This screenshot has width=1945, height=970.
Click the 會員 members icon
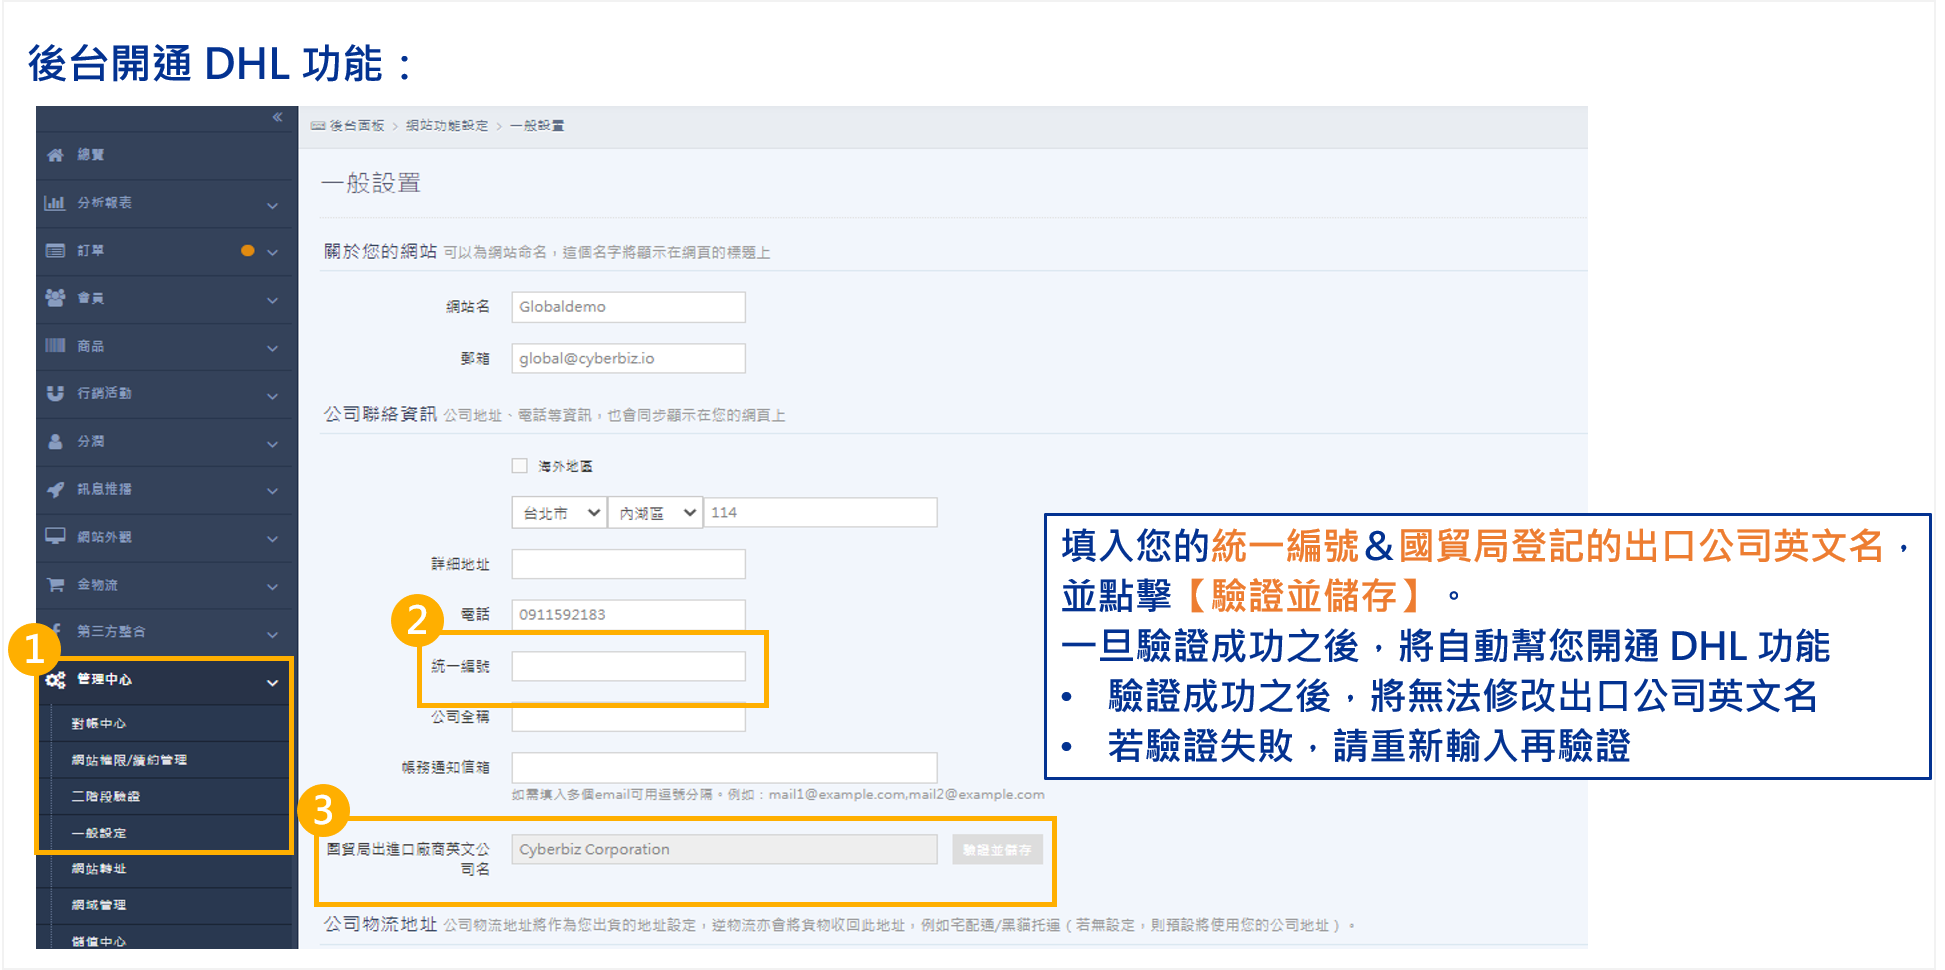point(55,298)
